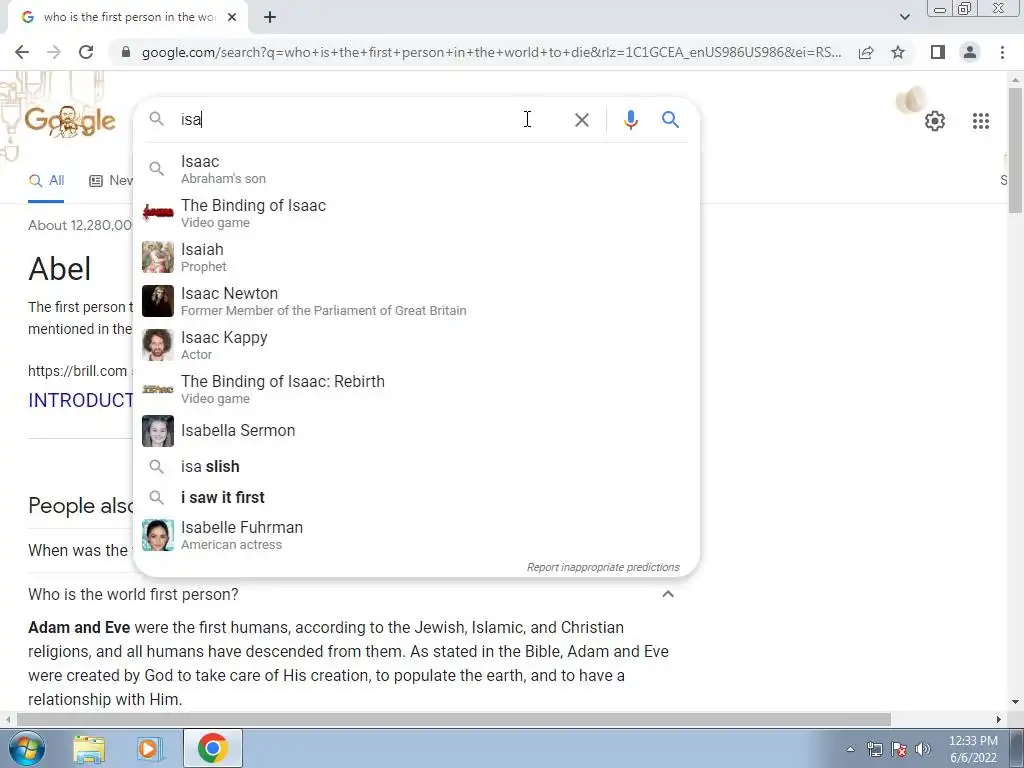Image resolution: width=1024 pixels, height=768 pixels.
Task: Clear the search box with the X
Action: tap(581, 120)
